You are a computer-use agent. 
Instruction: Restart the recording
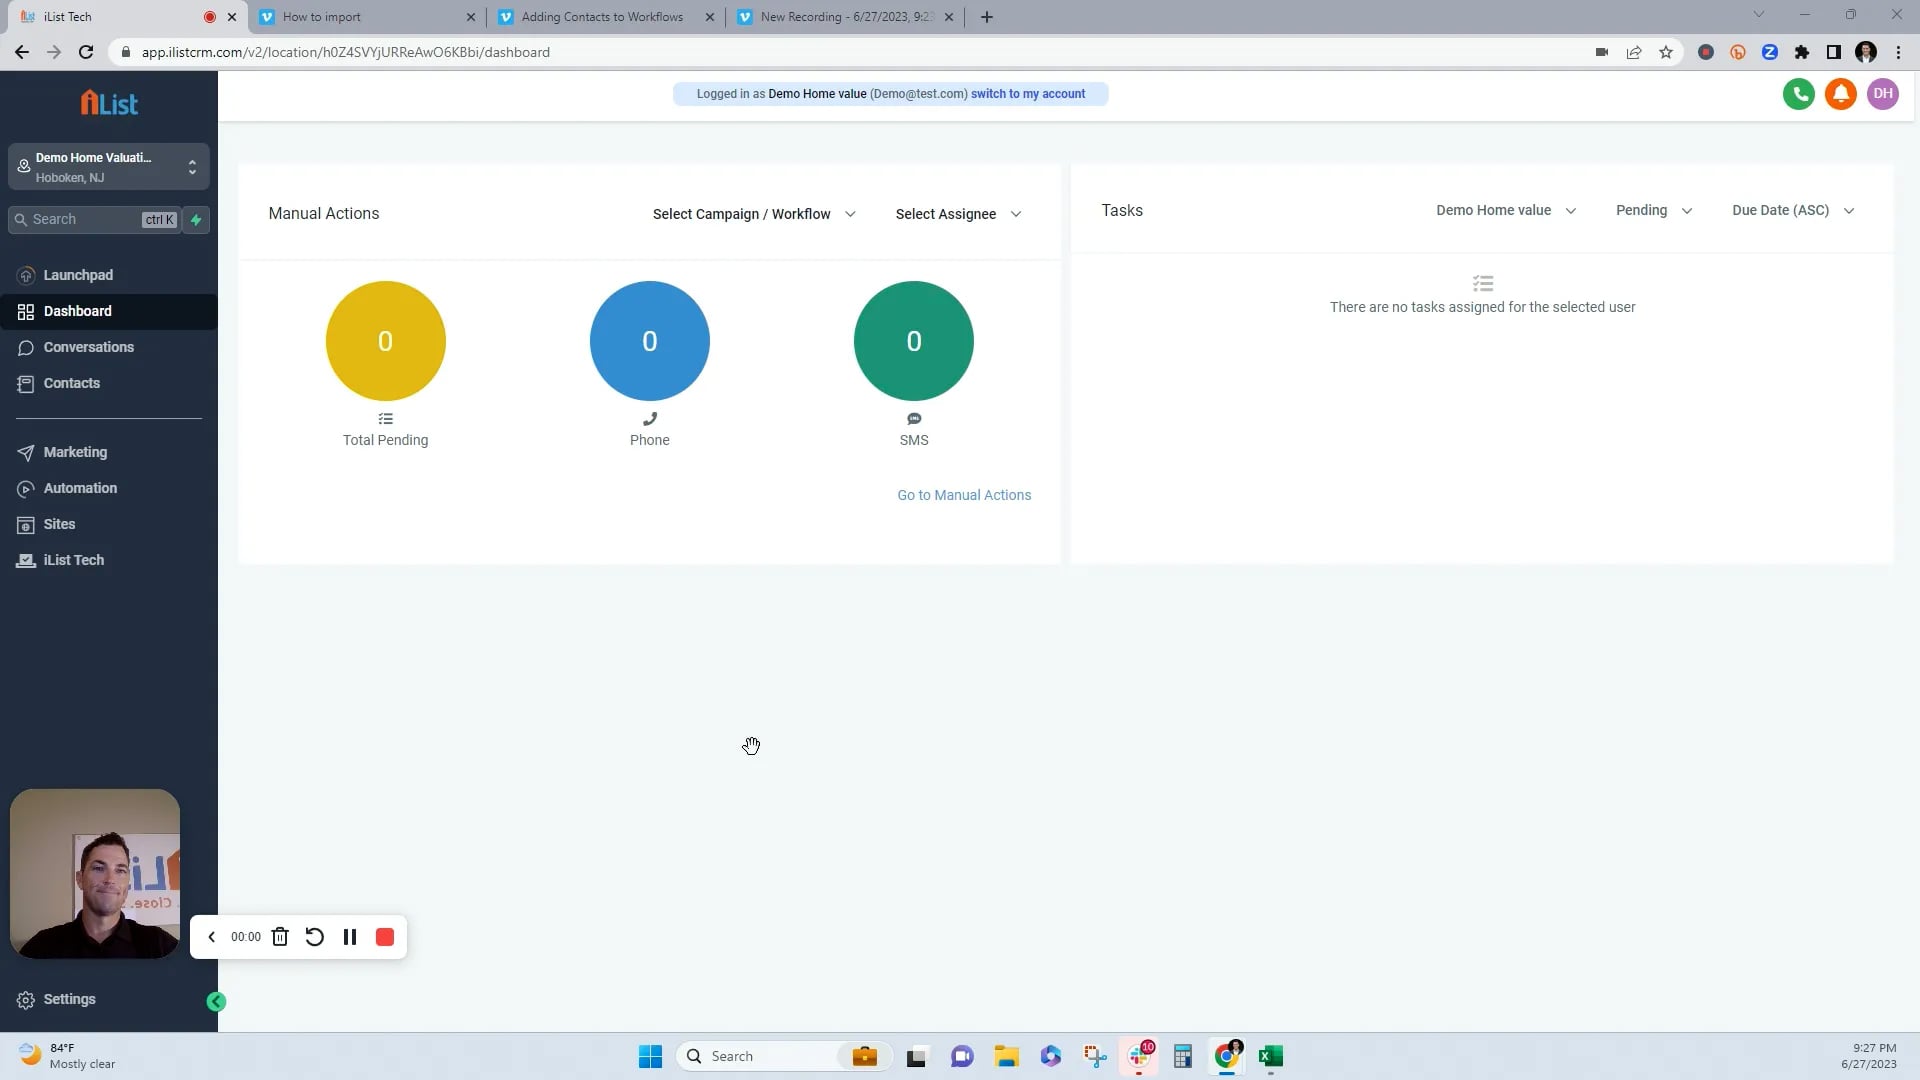(x=314, y=937)
